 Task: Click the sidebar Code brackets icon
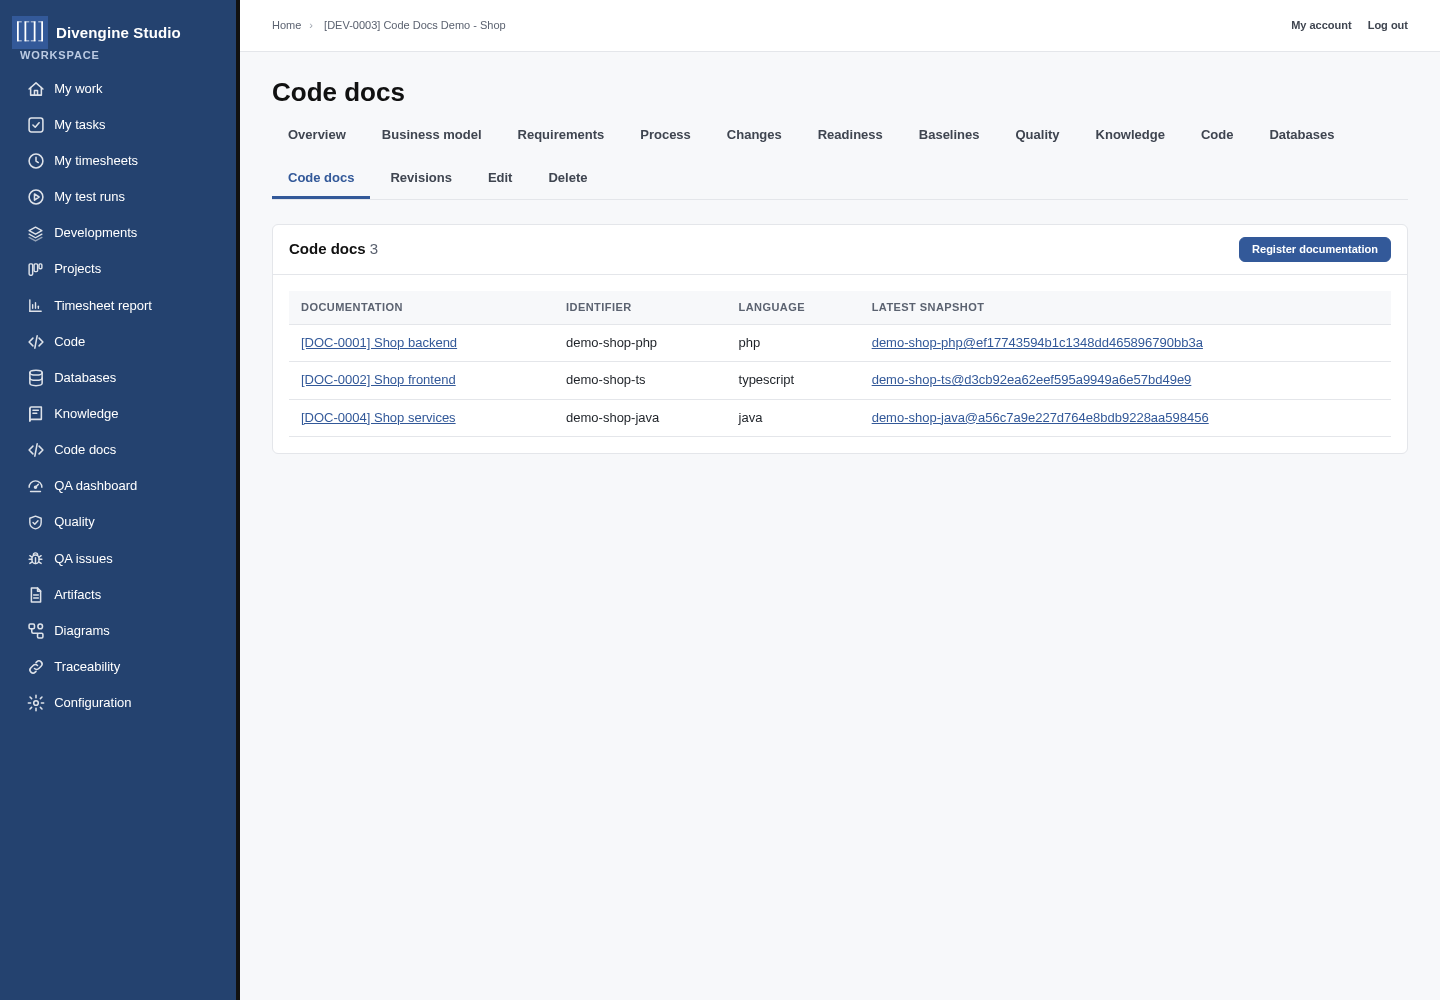[x=36, y=342]
